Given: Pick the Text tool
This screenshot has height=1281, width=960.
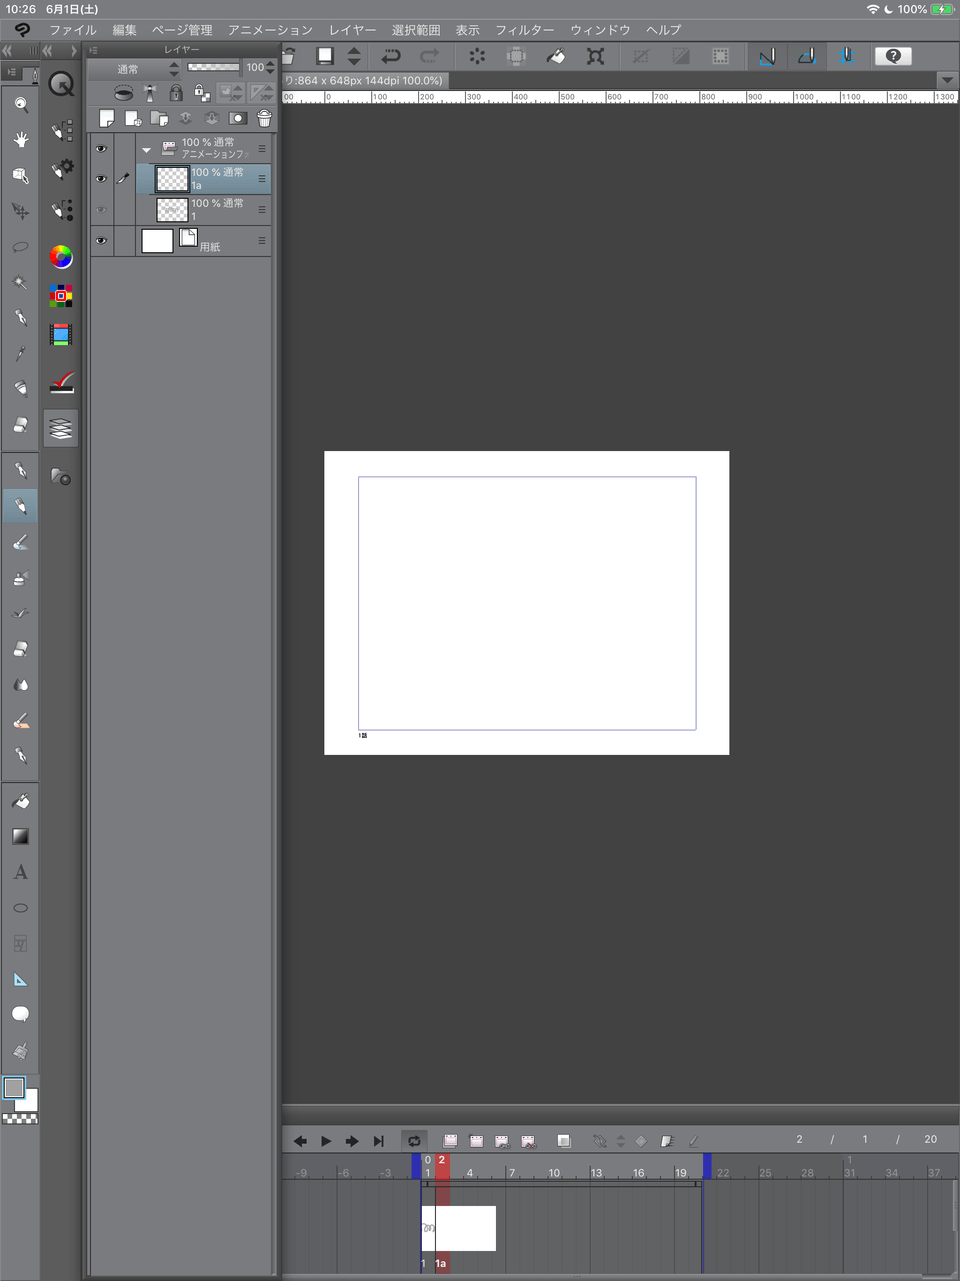Looking at the screenshot, I should coord(20,872).
